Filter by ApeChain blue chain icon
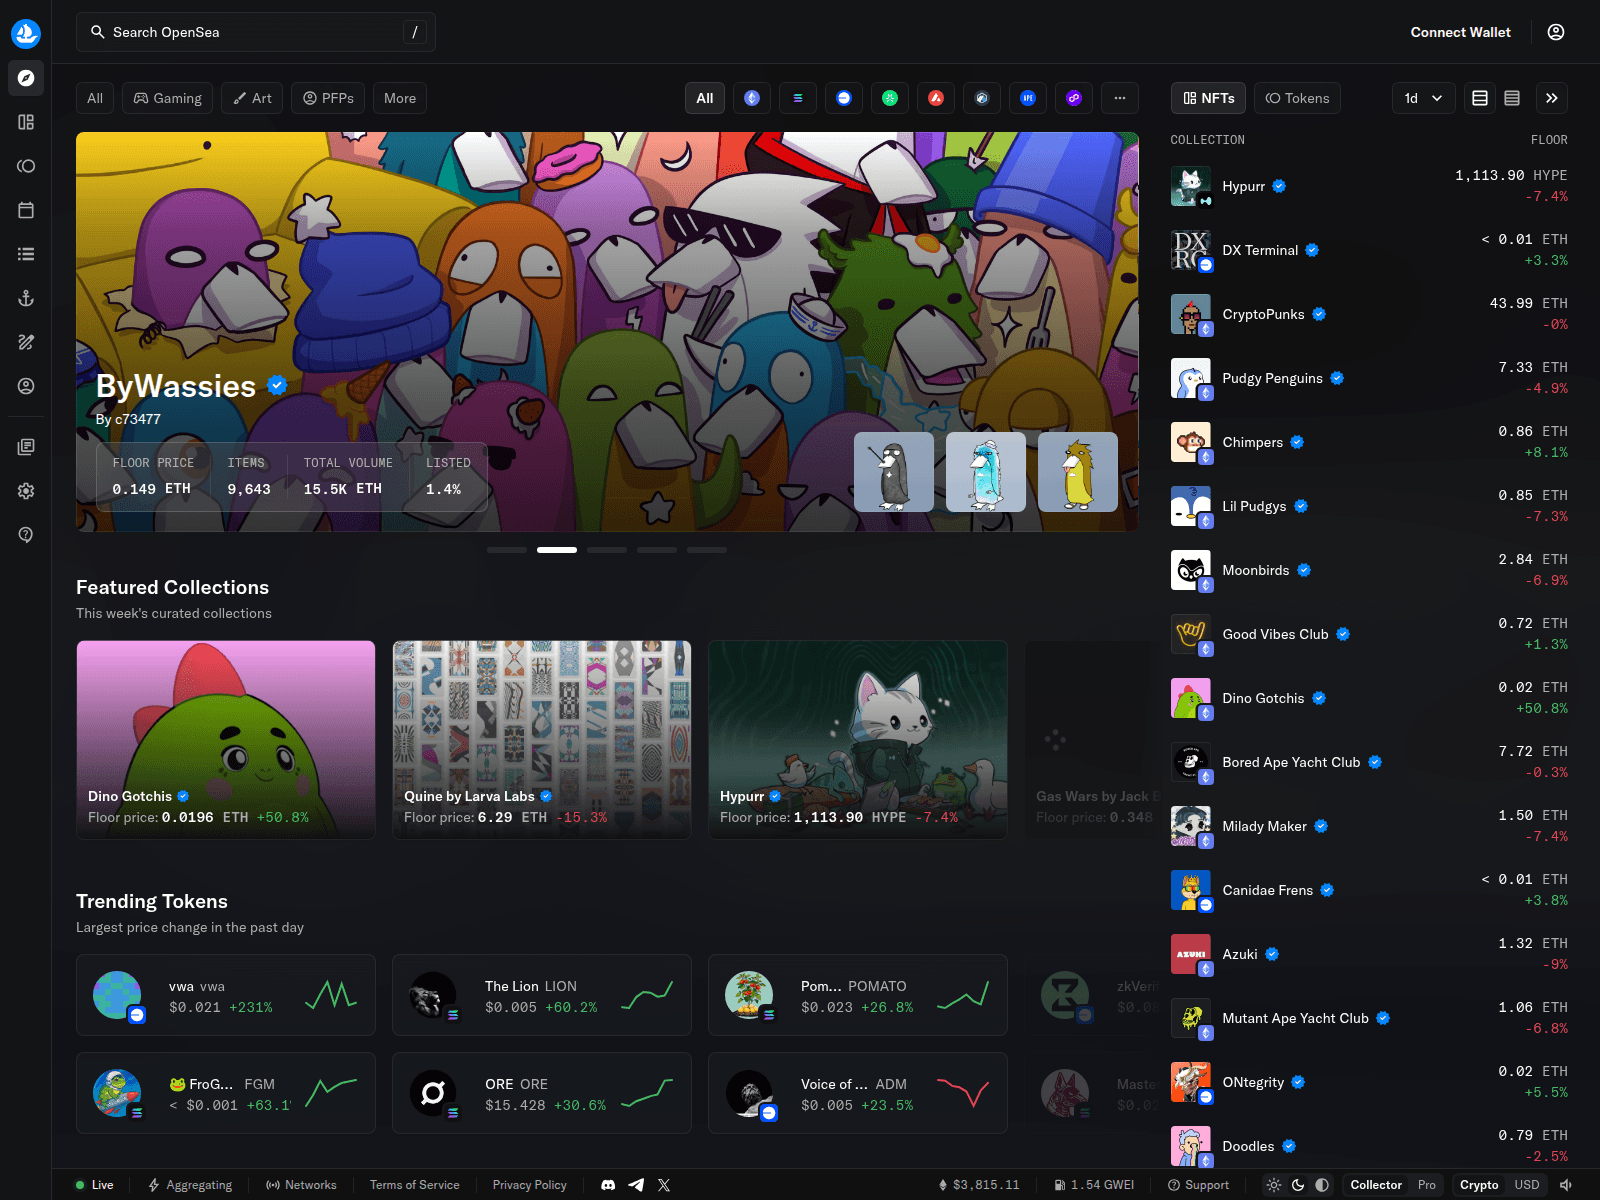The image size is (1600, 1200). pyautogui.click(x=1028, y=98)
